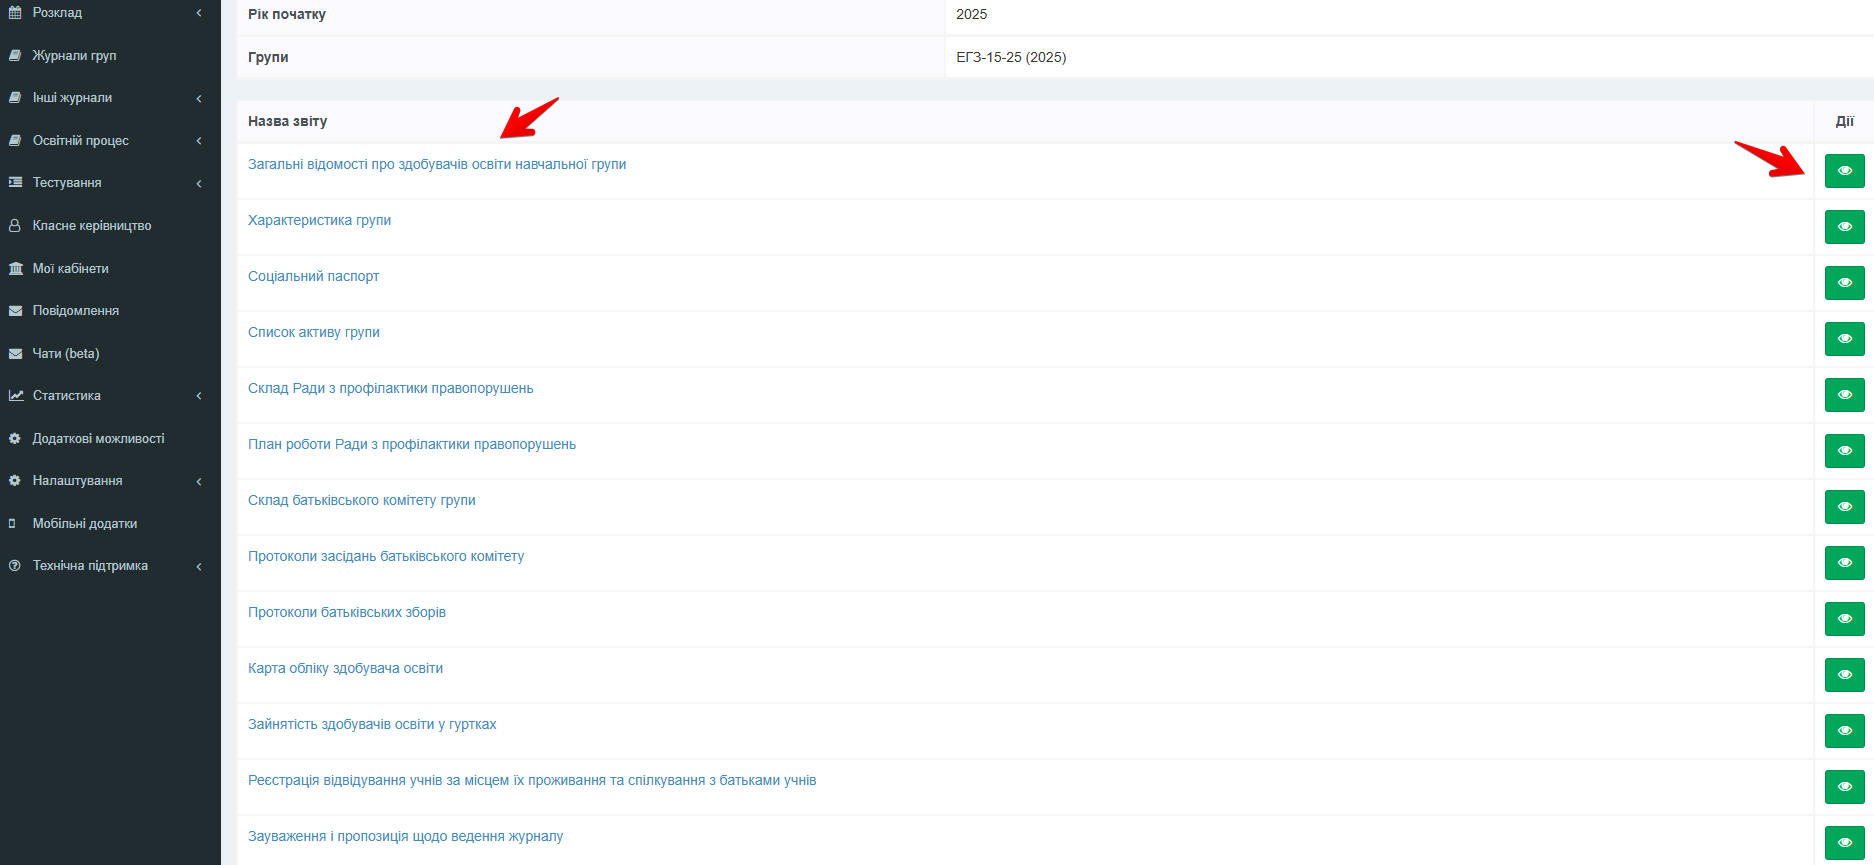Expand the Технічна підтримка sidebar item
Viewport: 1874px width, 865px height.
tap(90, 566)
